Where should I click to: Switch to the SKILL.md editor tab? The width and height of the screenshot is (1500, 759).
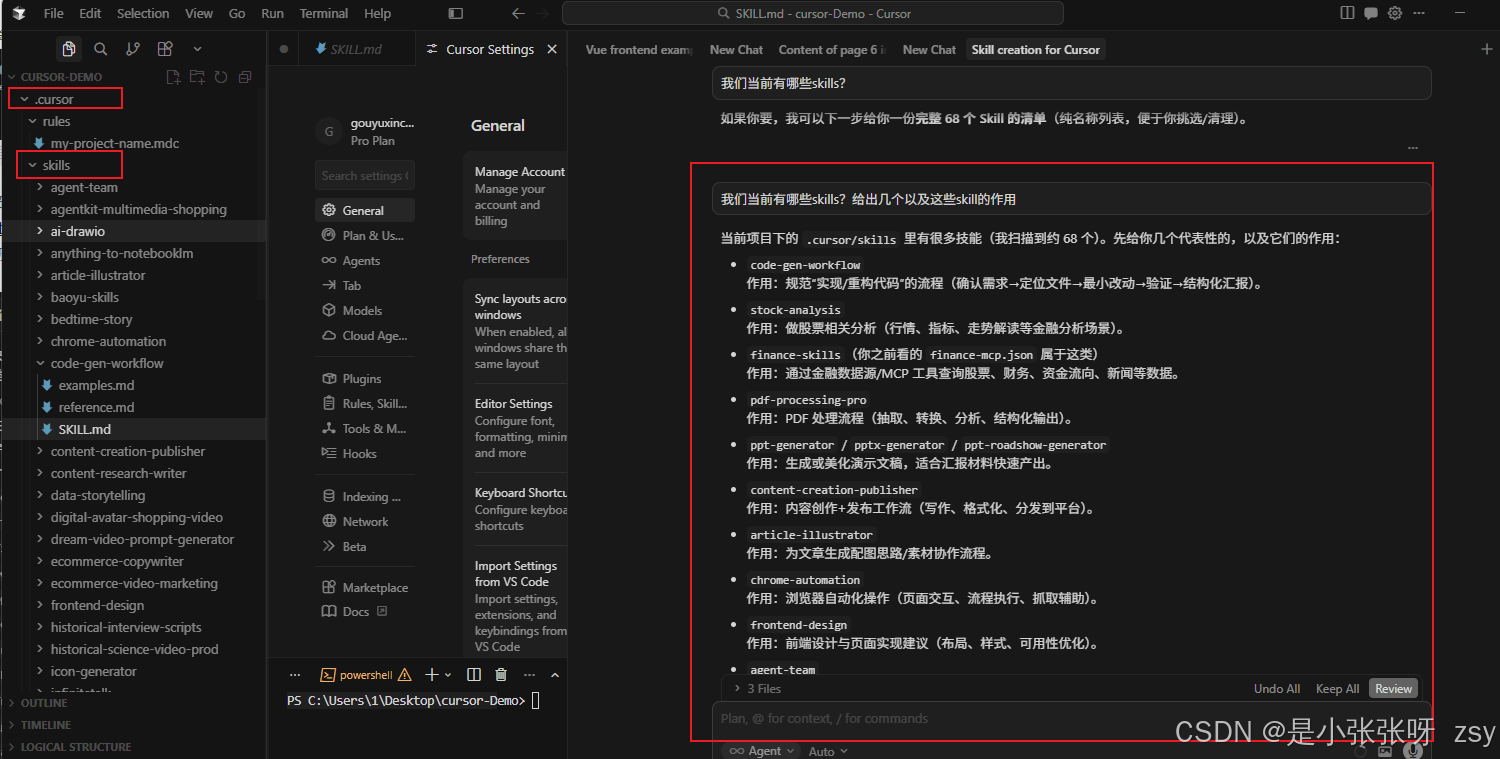point(357,48)
